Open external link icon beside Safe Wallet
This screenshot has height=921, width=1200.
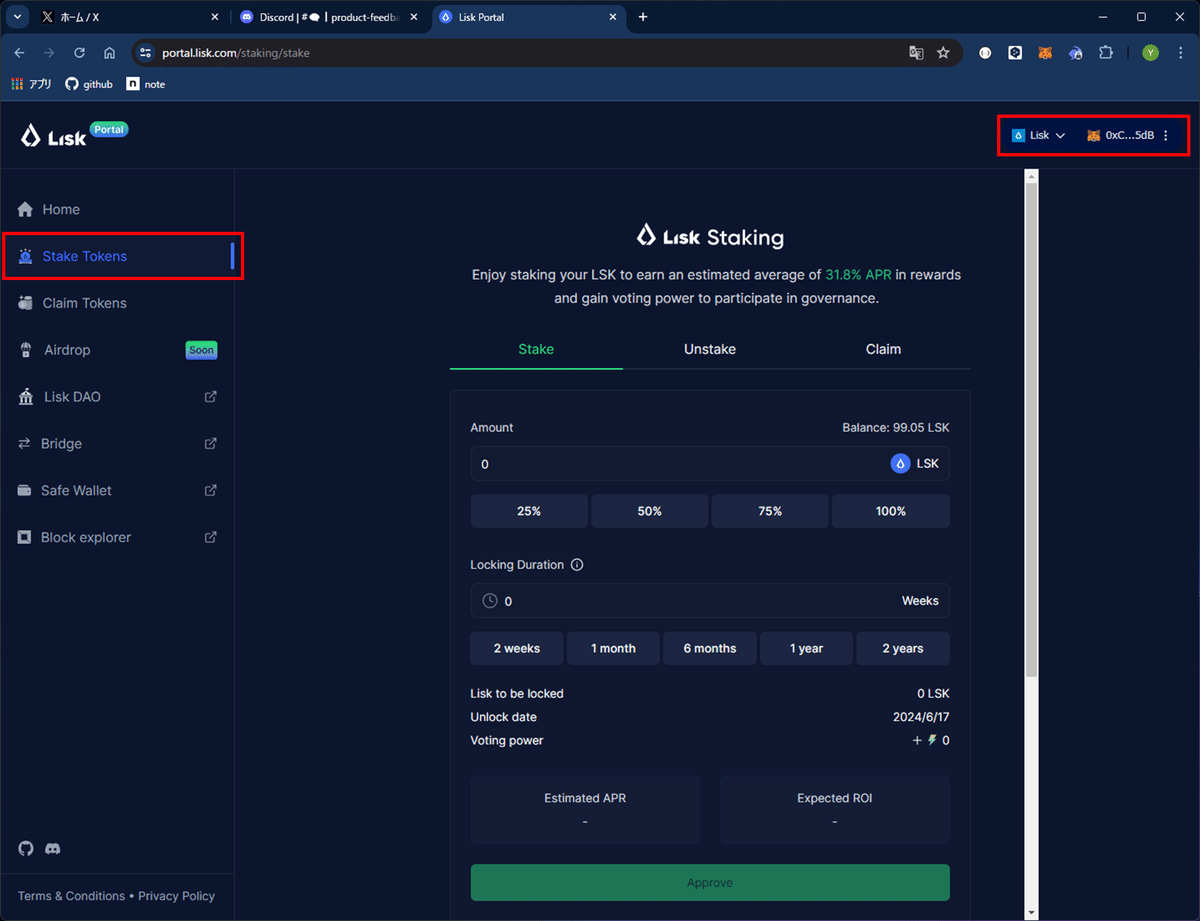211,490
